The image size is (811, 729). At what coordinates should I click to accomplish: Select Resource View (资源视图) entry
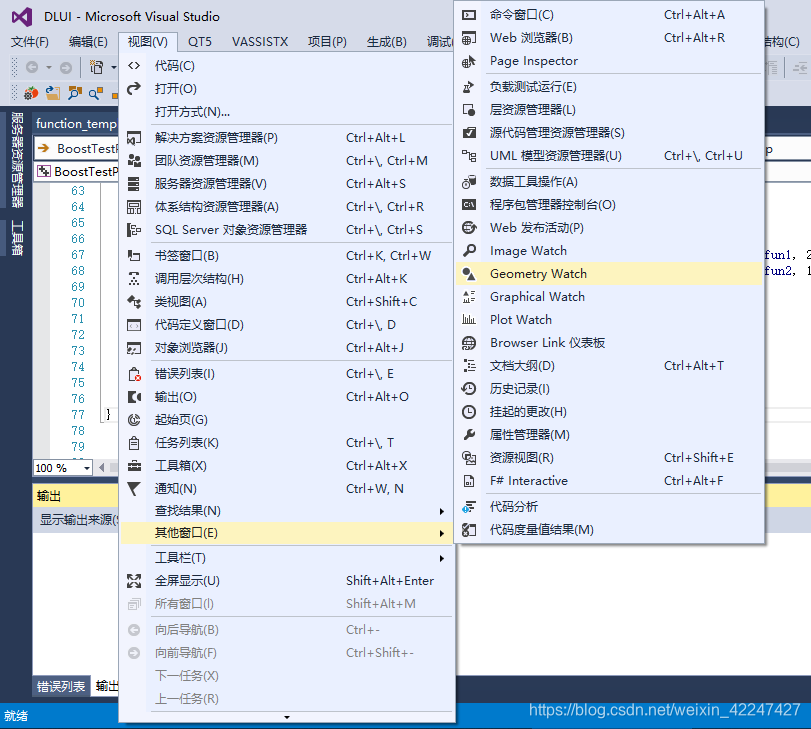tap(609, 458)
